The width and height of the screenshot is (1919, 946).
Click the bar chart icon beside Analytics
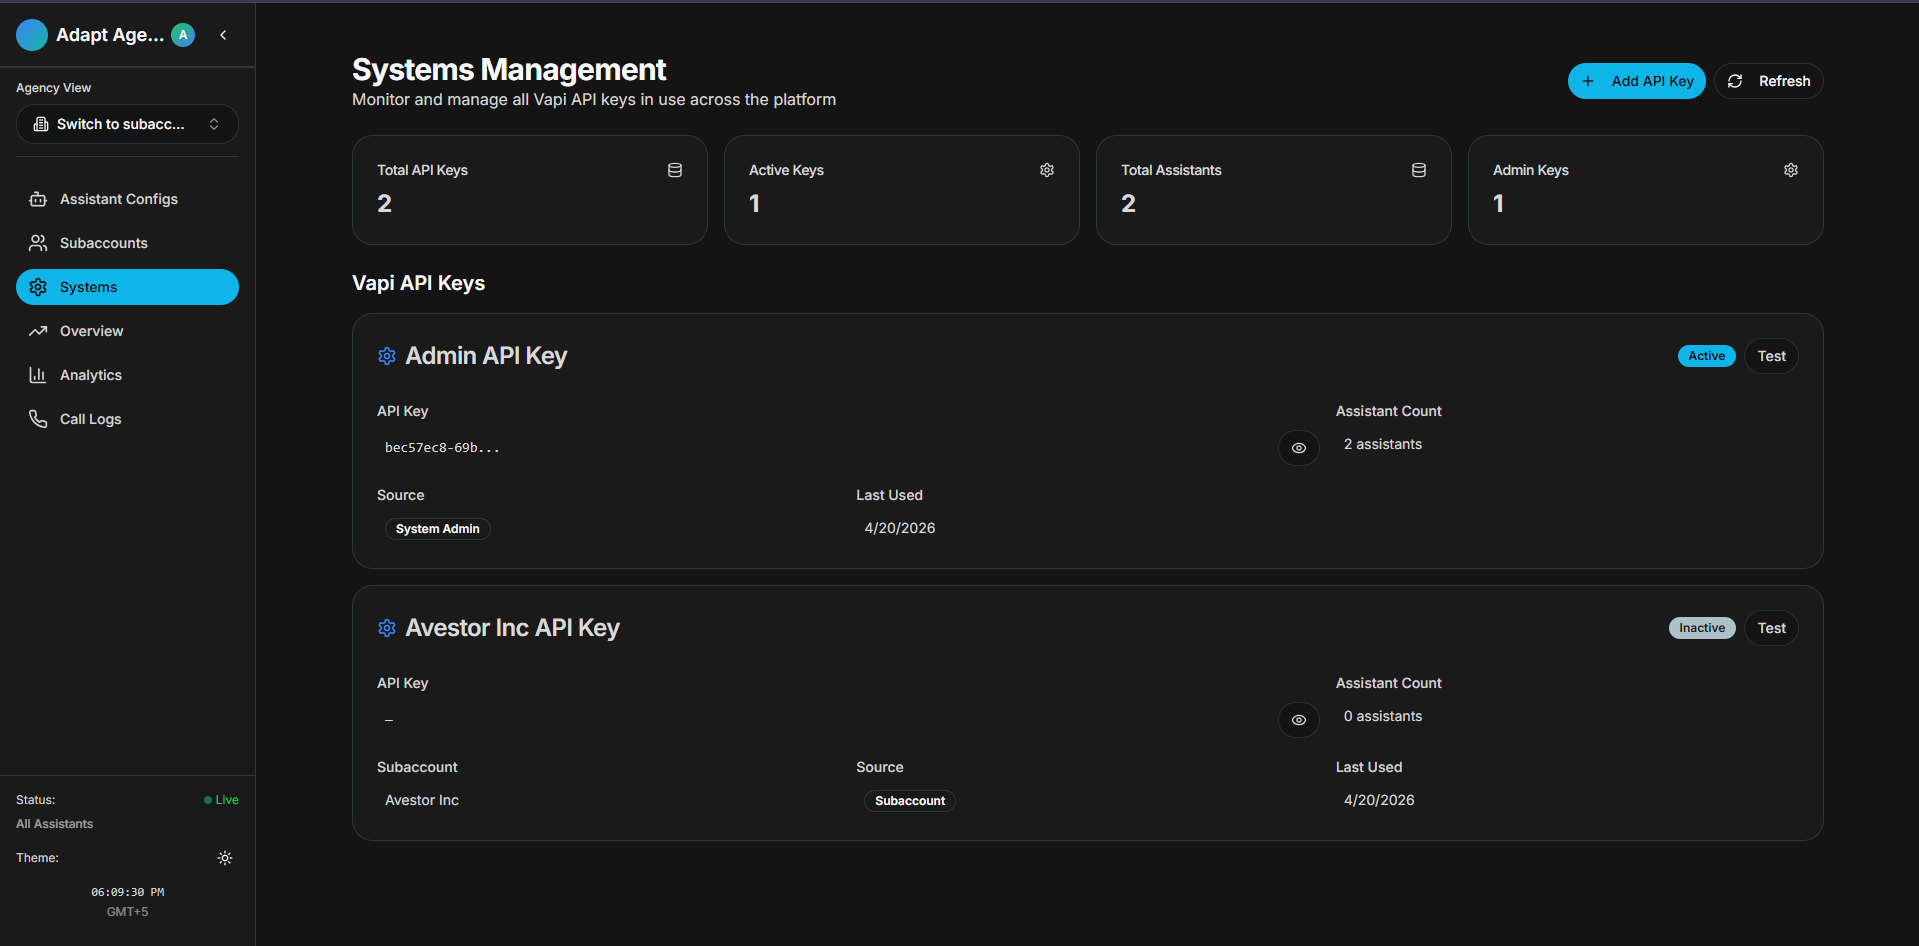point(38,375)
